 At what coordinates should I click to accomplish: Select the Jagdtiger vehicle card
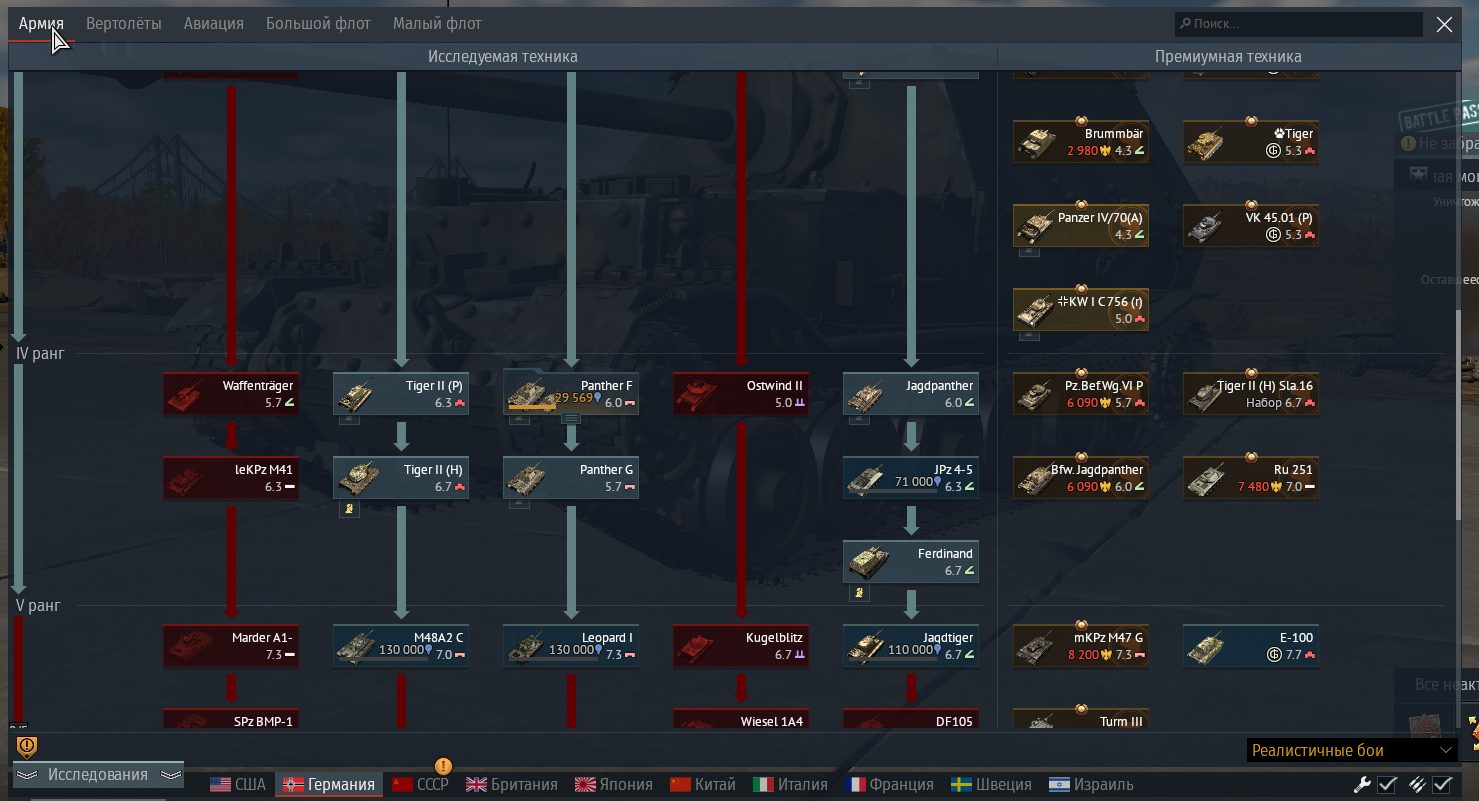pos(911,646)
